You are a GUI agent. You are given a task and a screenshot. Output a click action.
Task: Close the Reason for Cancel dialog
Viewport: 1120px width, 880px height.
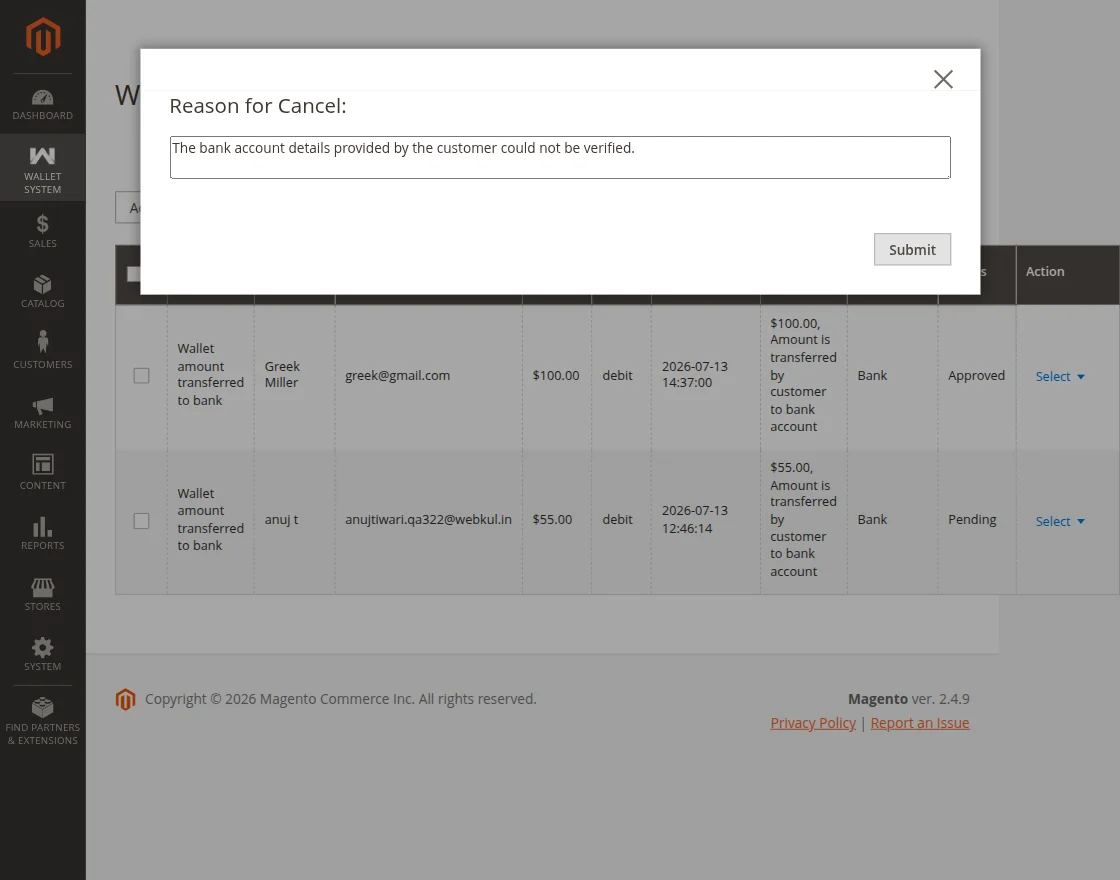tap(943, 79)
